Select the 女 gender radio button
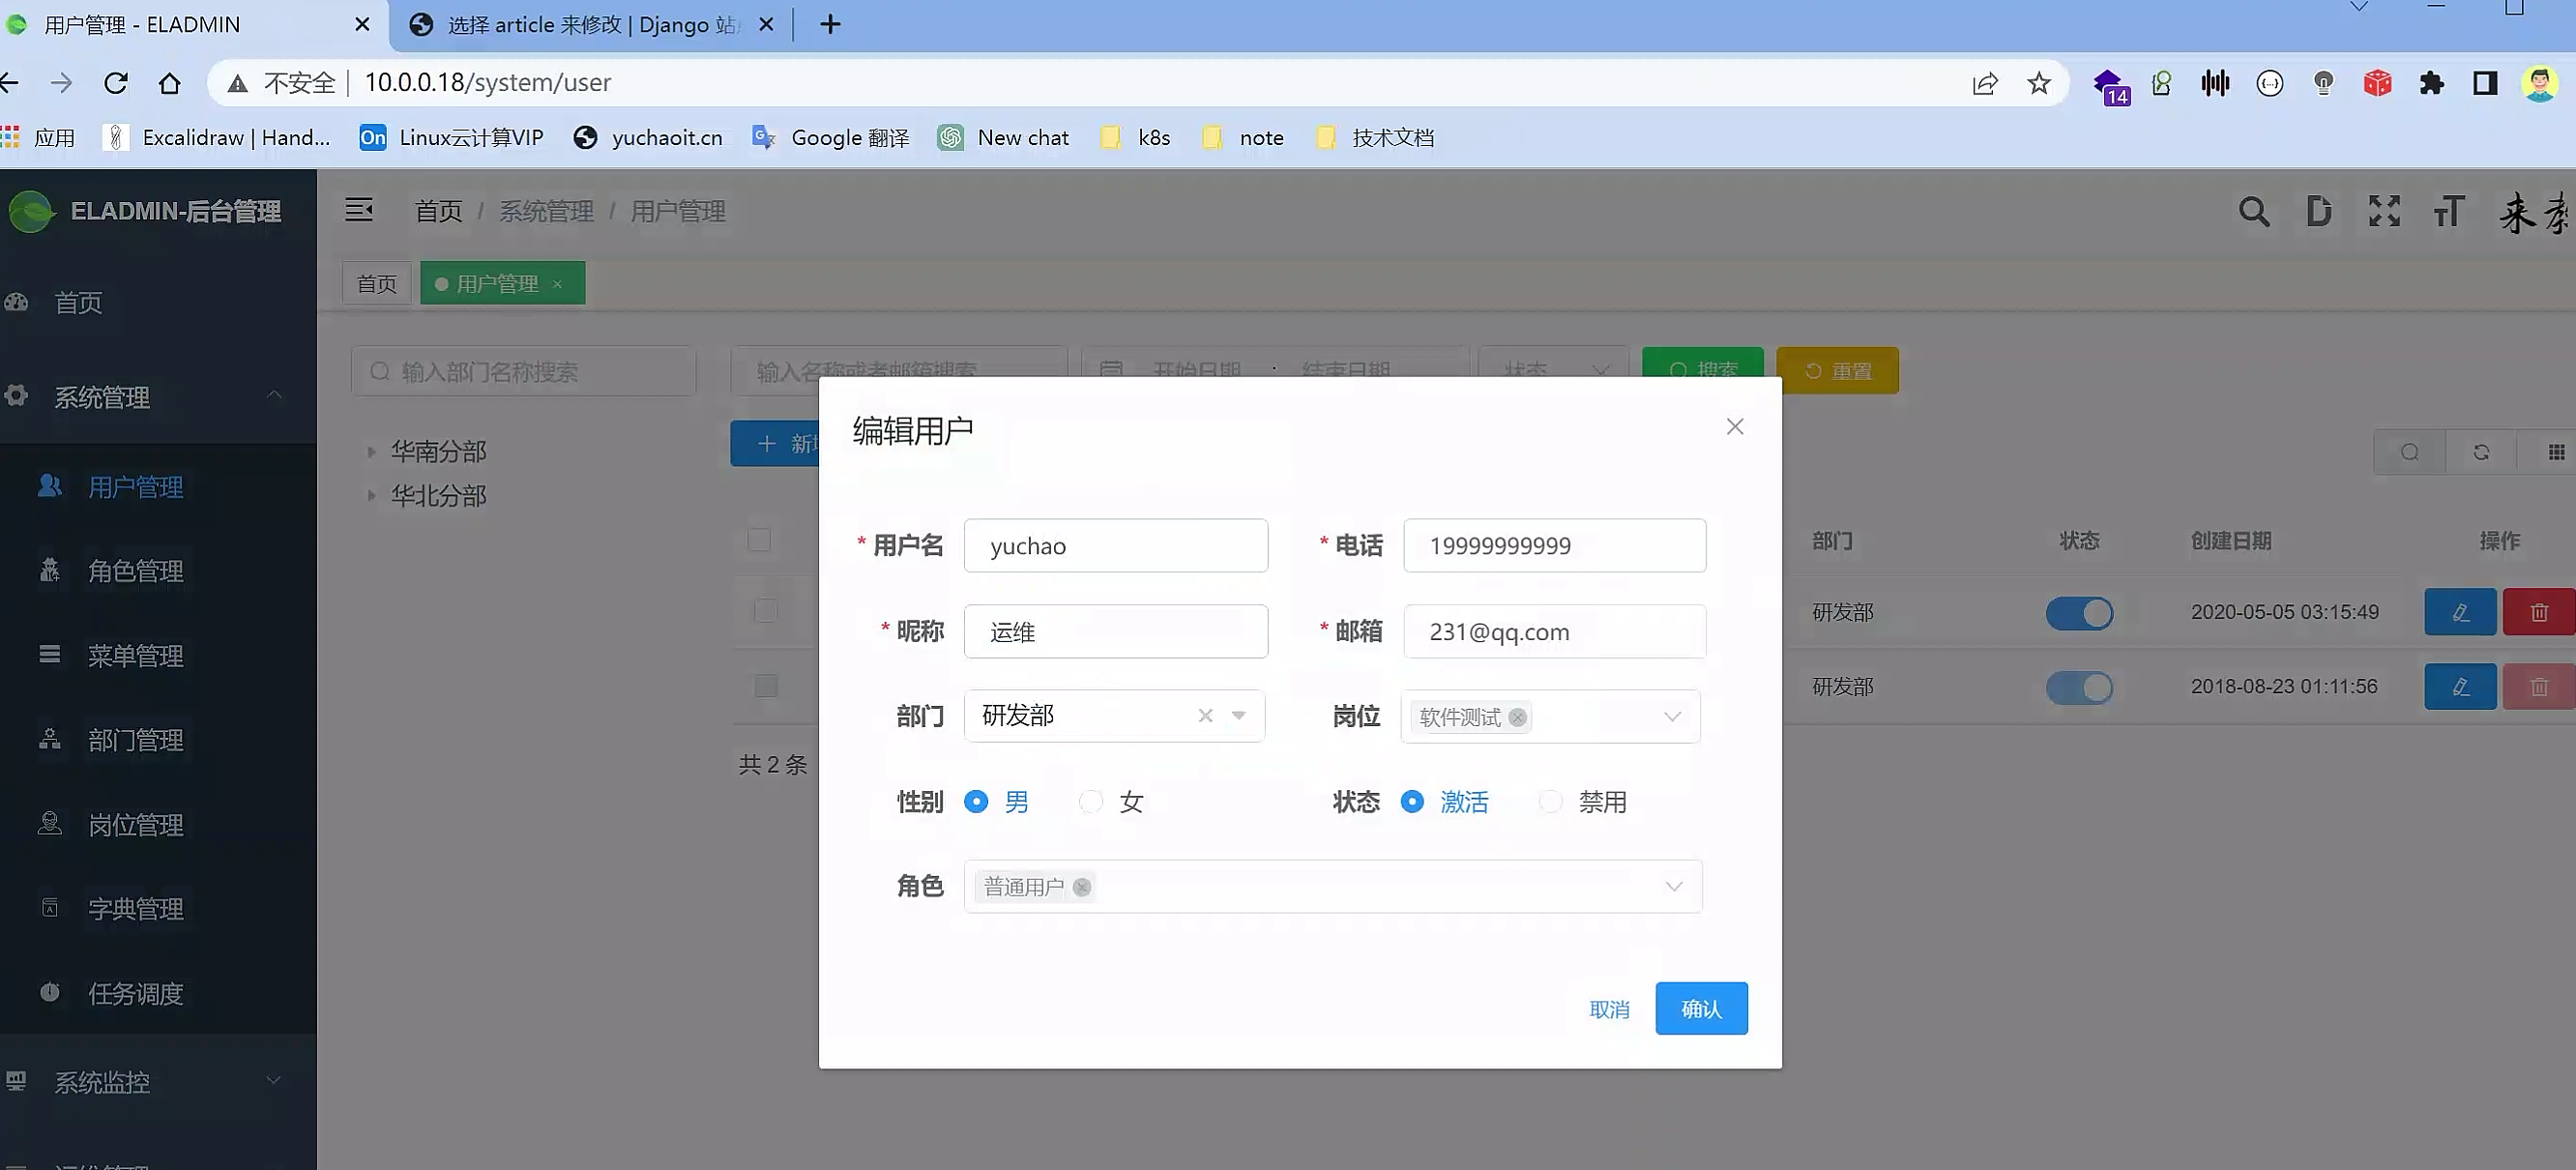 [1091, 802]
